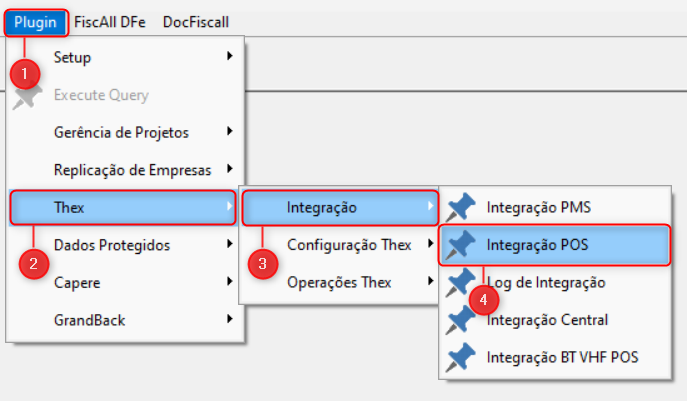
Task: Click the pin icon beside Log de Integração
Action: click(461, 282)
